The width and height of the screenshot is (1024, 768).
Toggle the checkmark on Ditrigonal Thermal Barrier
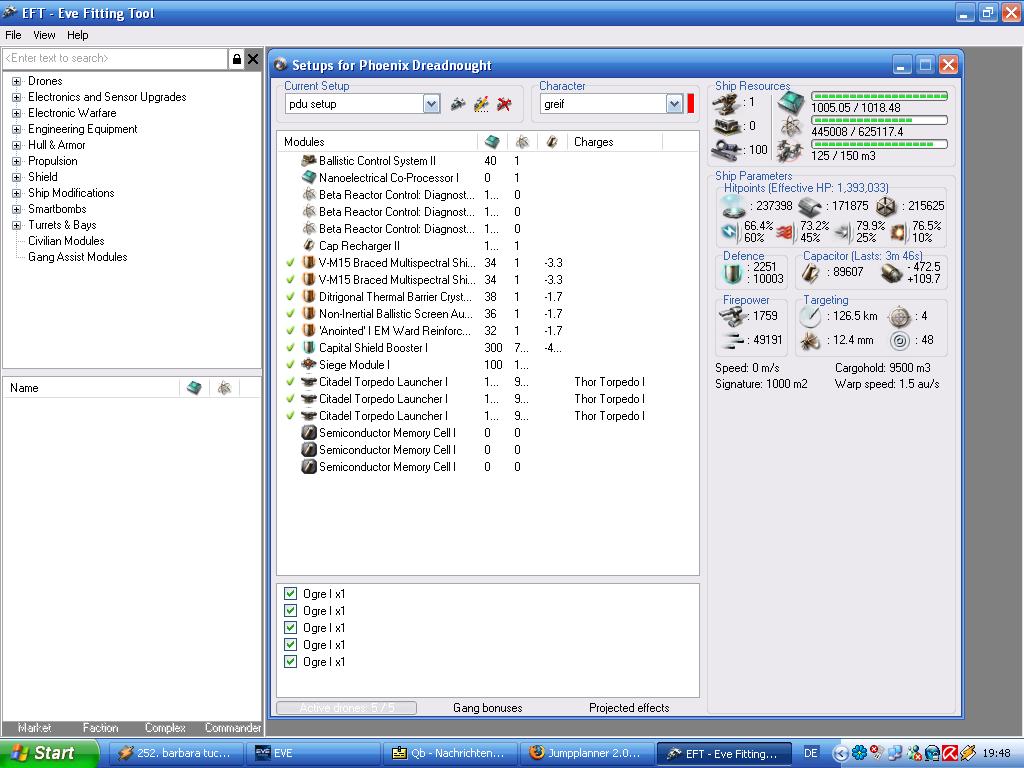pyautogui.click(x=291, y=296)
